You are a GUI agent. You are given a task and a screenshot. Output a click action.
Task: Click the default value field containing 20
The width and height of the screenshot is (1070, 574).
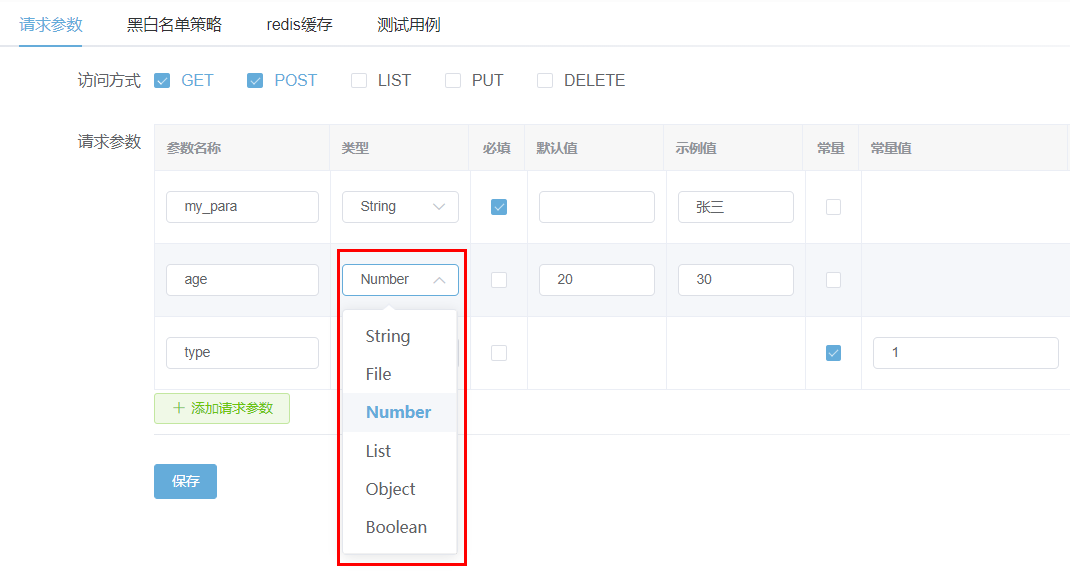(596, 280)
